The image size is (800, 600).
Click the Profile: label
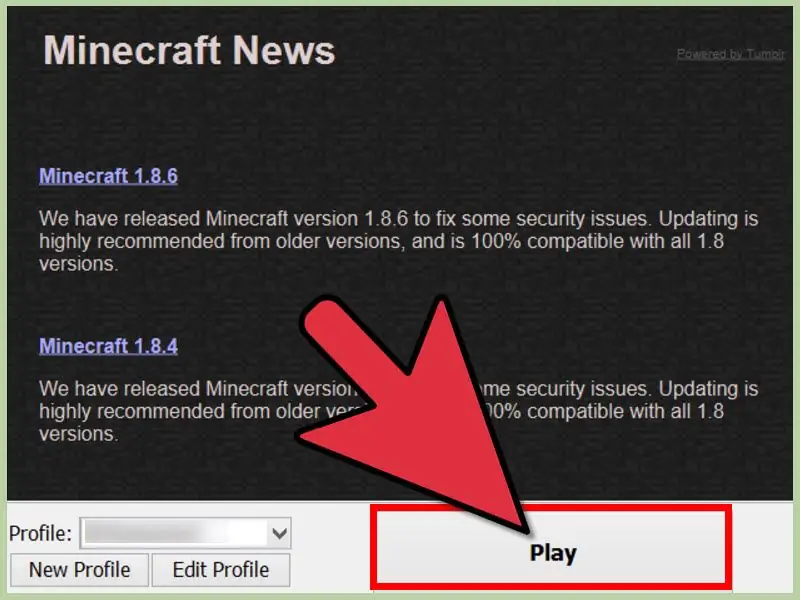[x=40, y=534]
